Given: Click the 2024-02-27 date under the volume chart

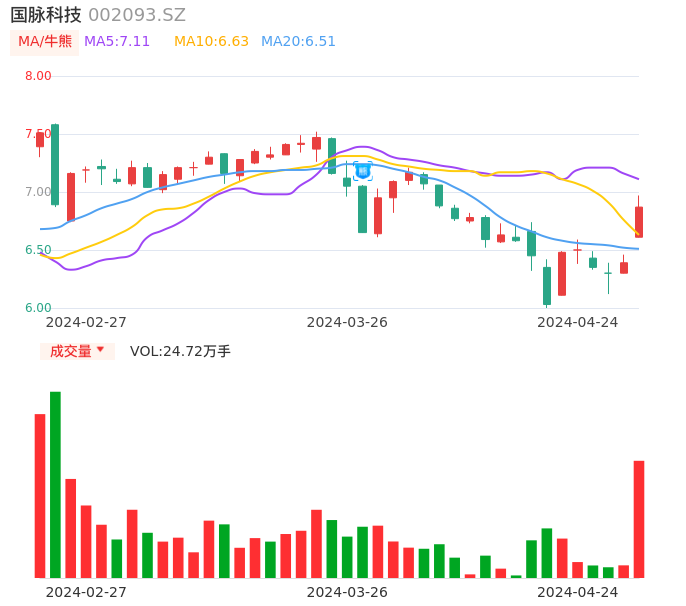Looking at the screenshot, I should 86,592.
